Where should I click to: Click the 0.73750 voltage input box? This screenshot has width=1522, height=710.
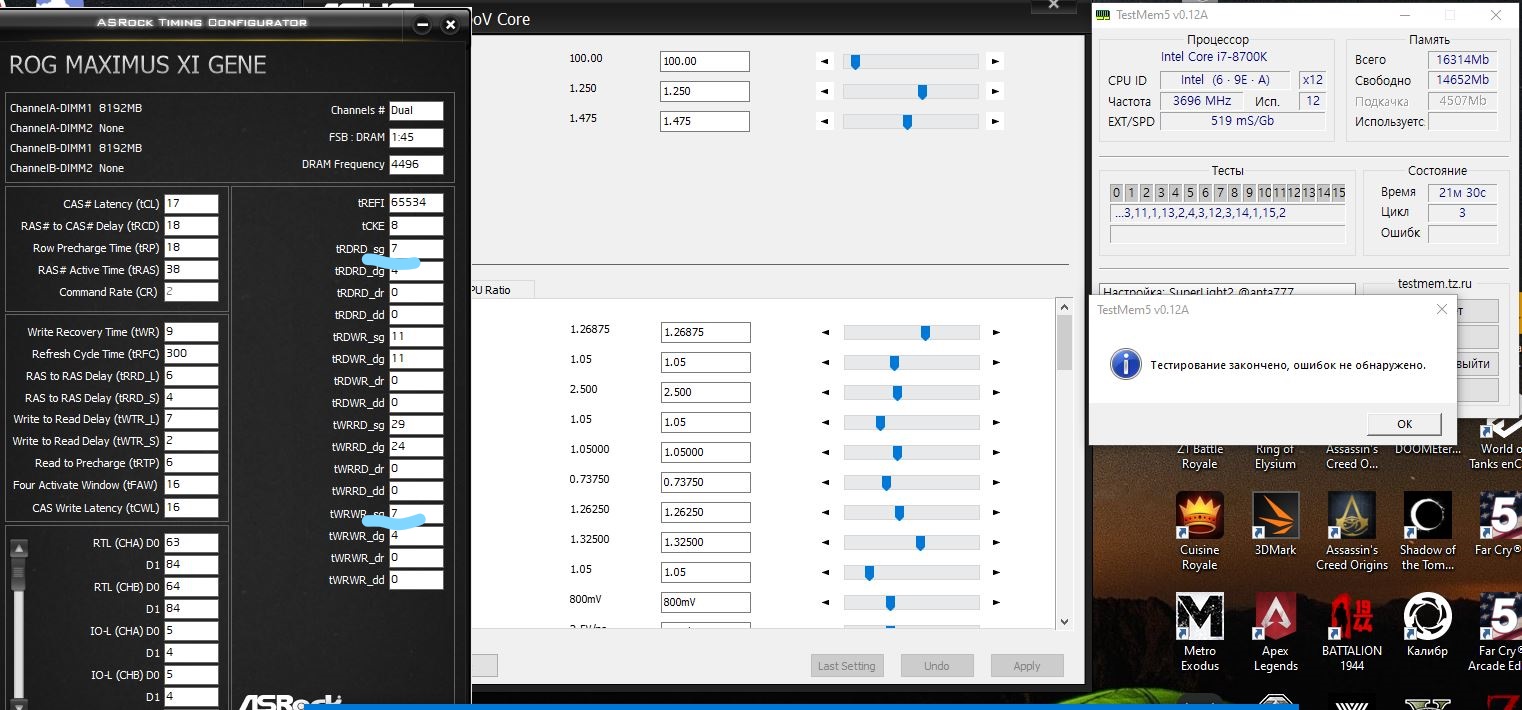tap(705, 482)
